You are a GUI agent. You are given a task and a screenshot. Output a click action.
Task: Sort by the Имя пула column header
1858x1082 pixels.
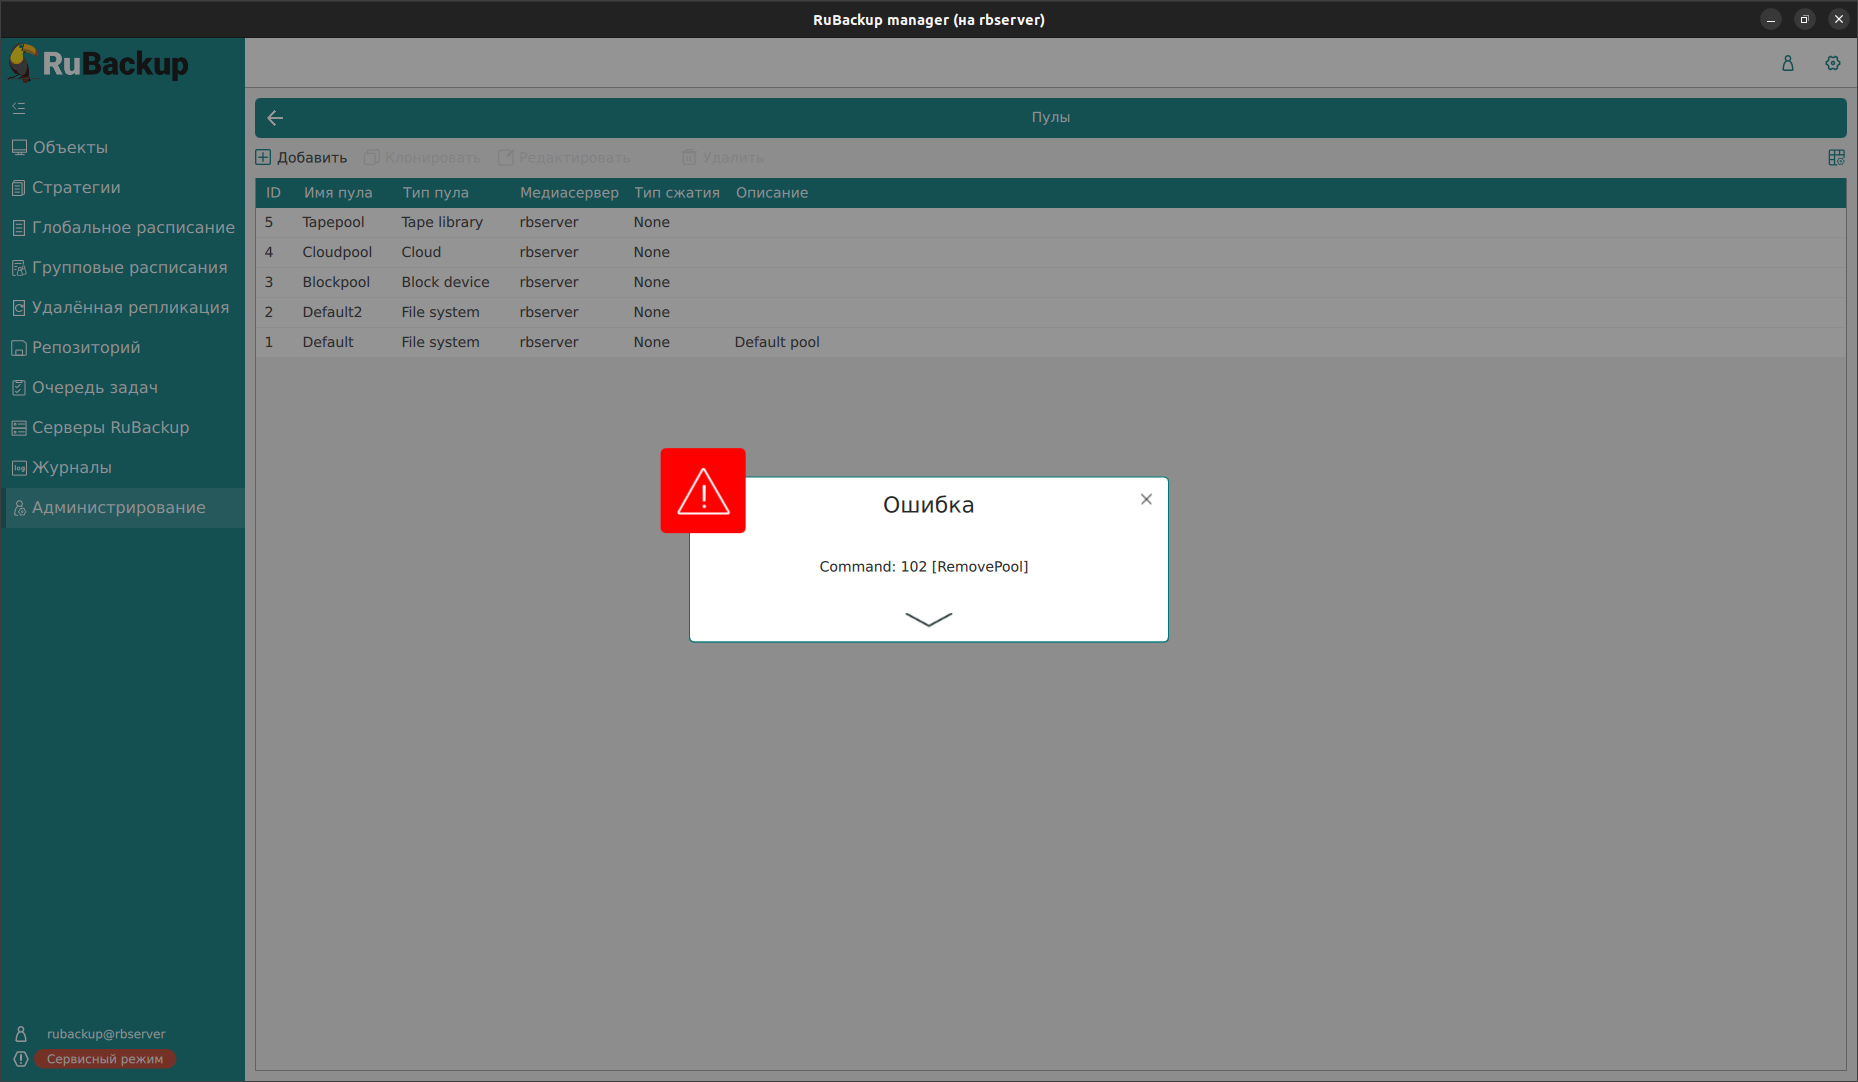(x=338, y=193)
